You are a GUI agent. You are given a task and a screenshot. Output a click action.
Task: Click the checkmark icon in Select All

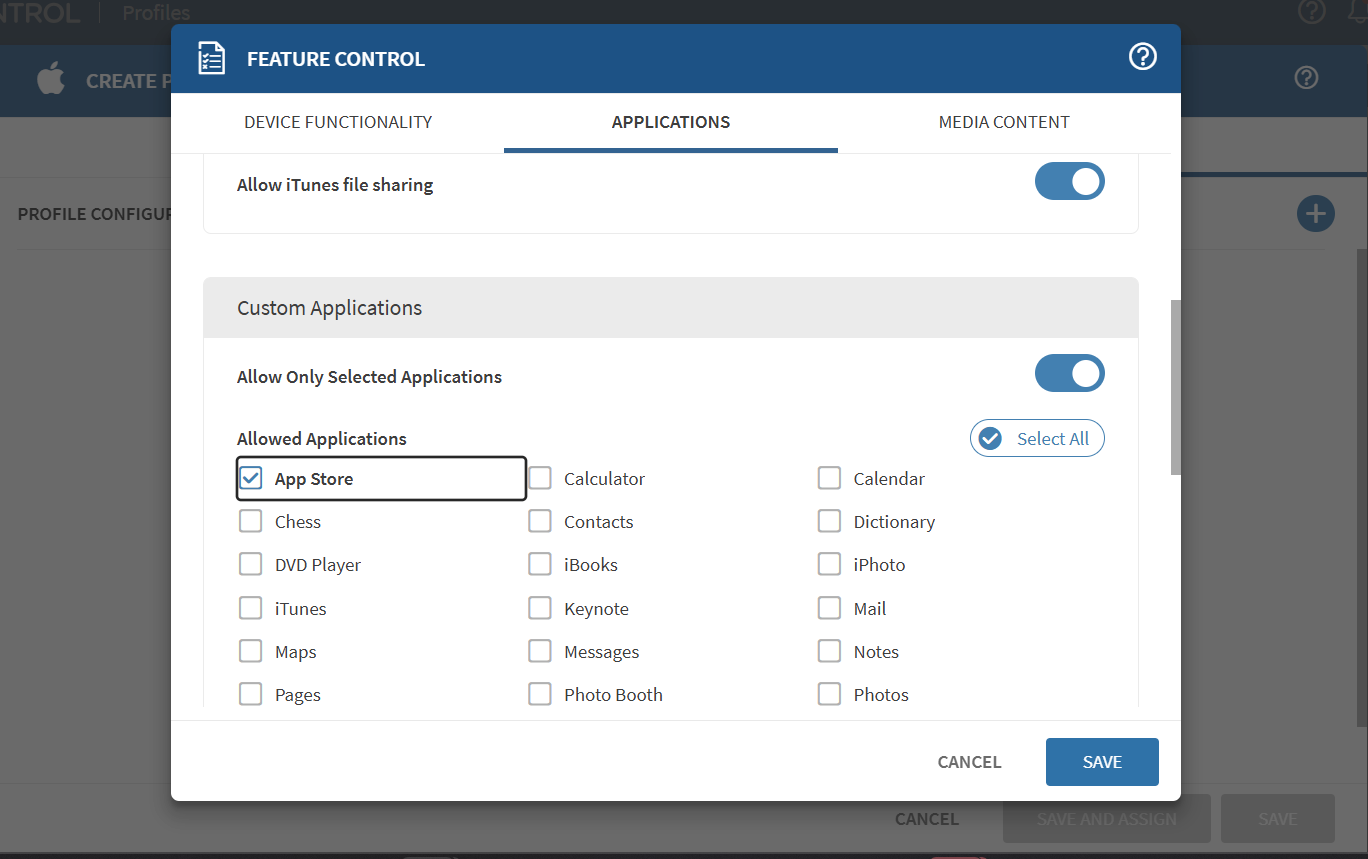click(990, 439)
